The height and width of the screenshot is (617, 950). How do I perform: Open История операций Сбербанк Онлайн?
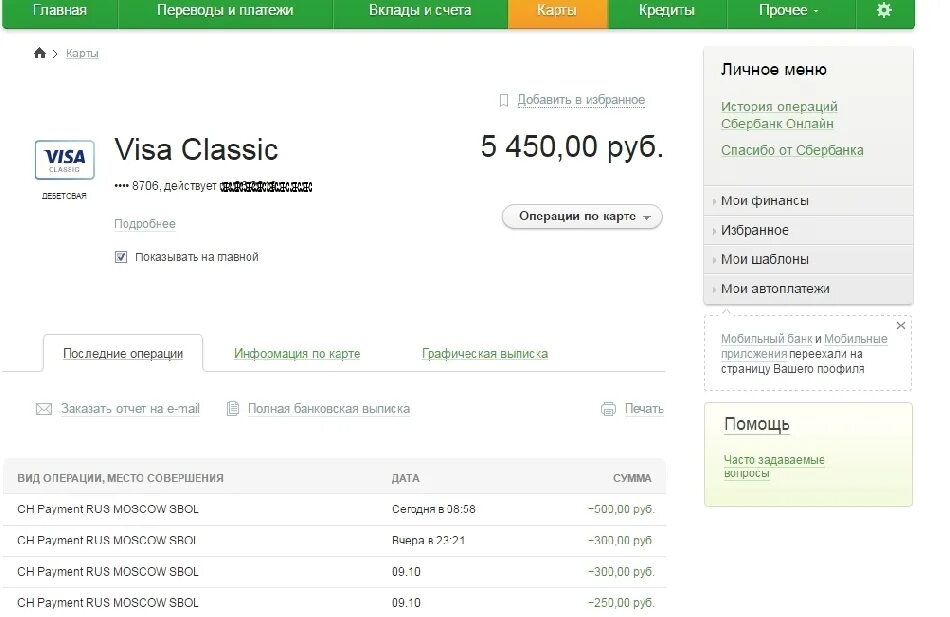pyautogui.click(x=779, y=113)
